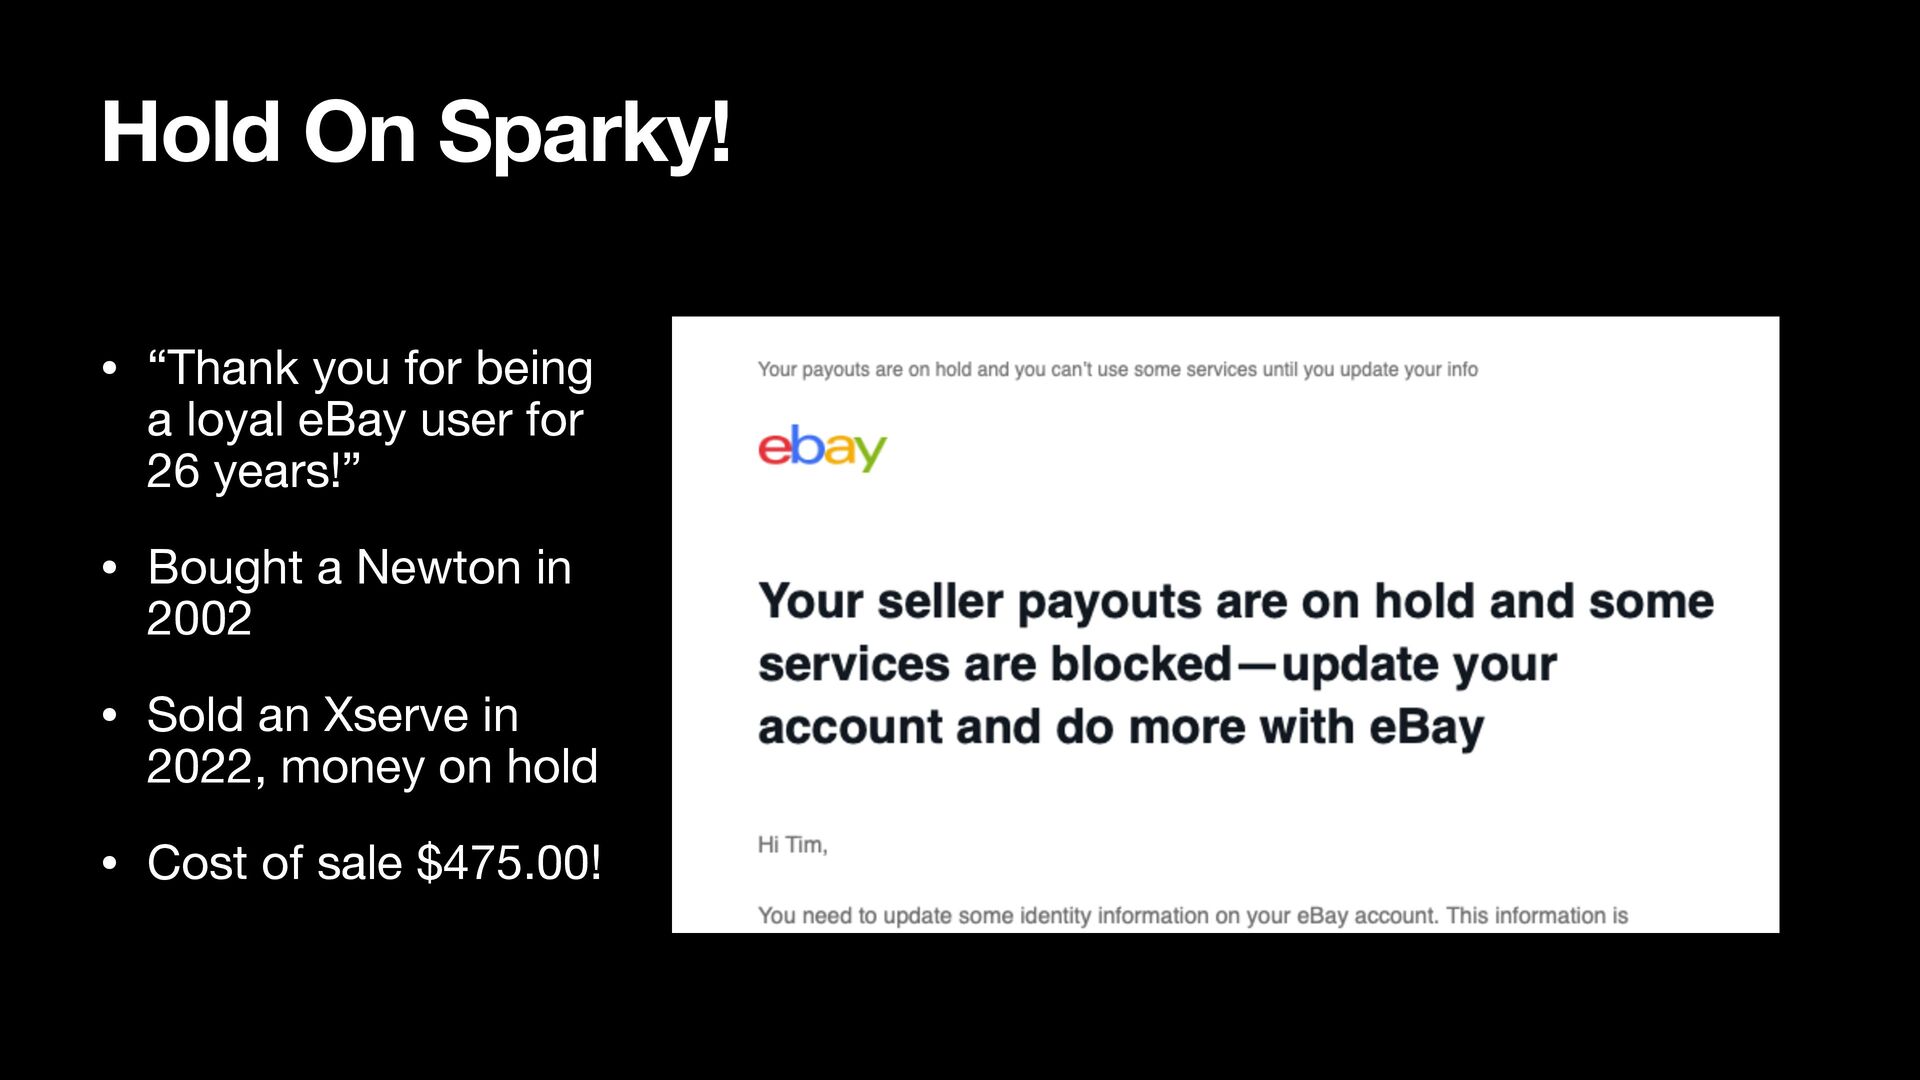Image resolution: width=1920 pixels, height=1080 pixels.
Task: Click the 'You need to update some identity' line
Action: pos(1192,916)
